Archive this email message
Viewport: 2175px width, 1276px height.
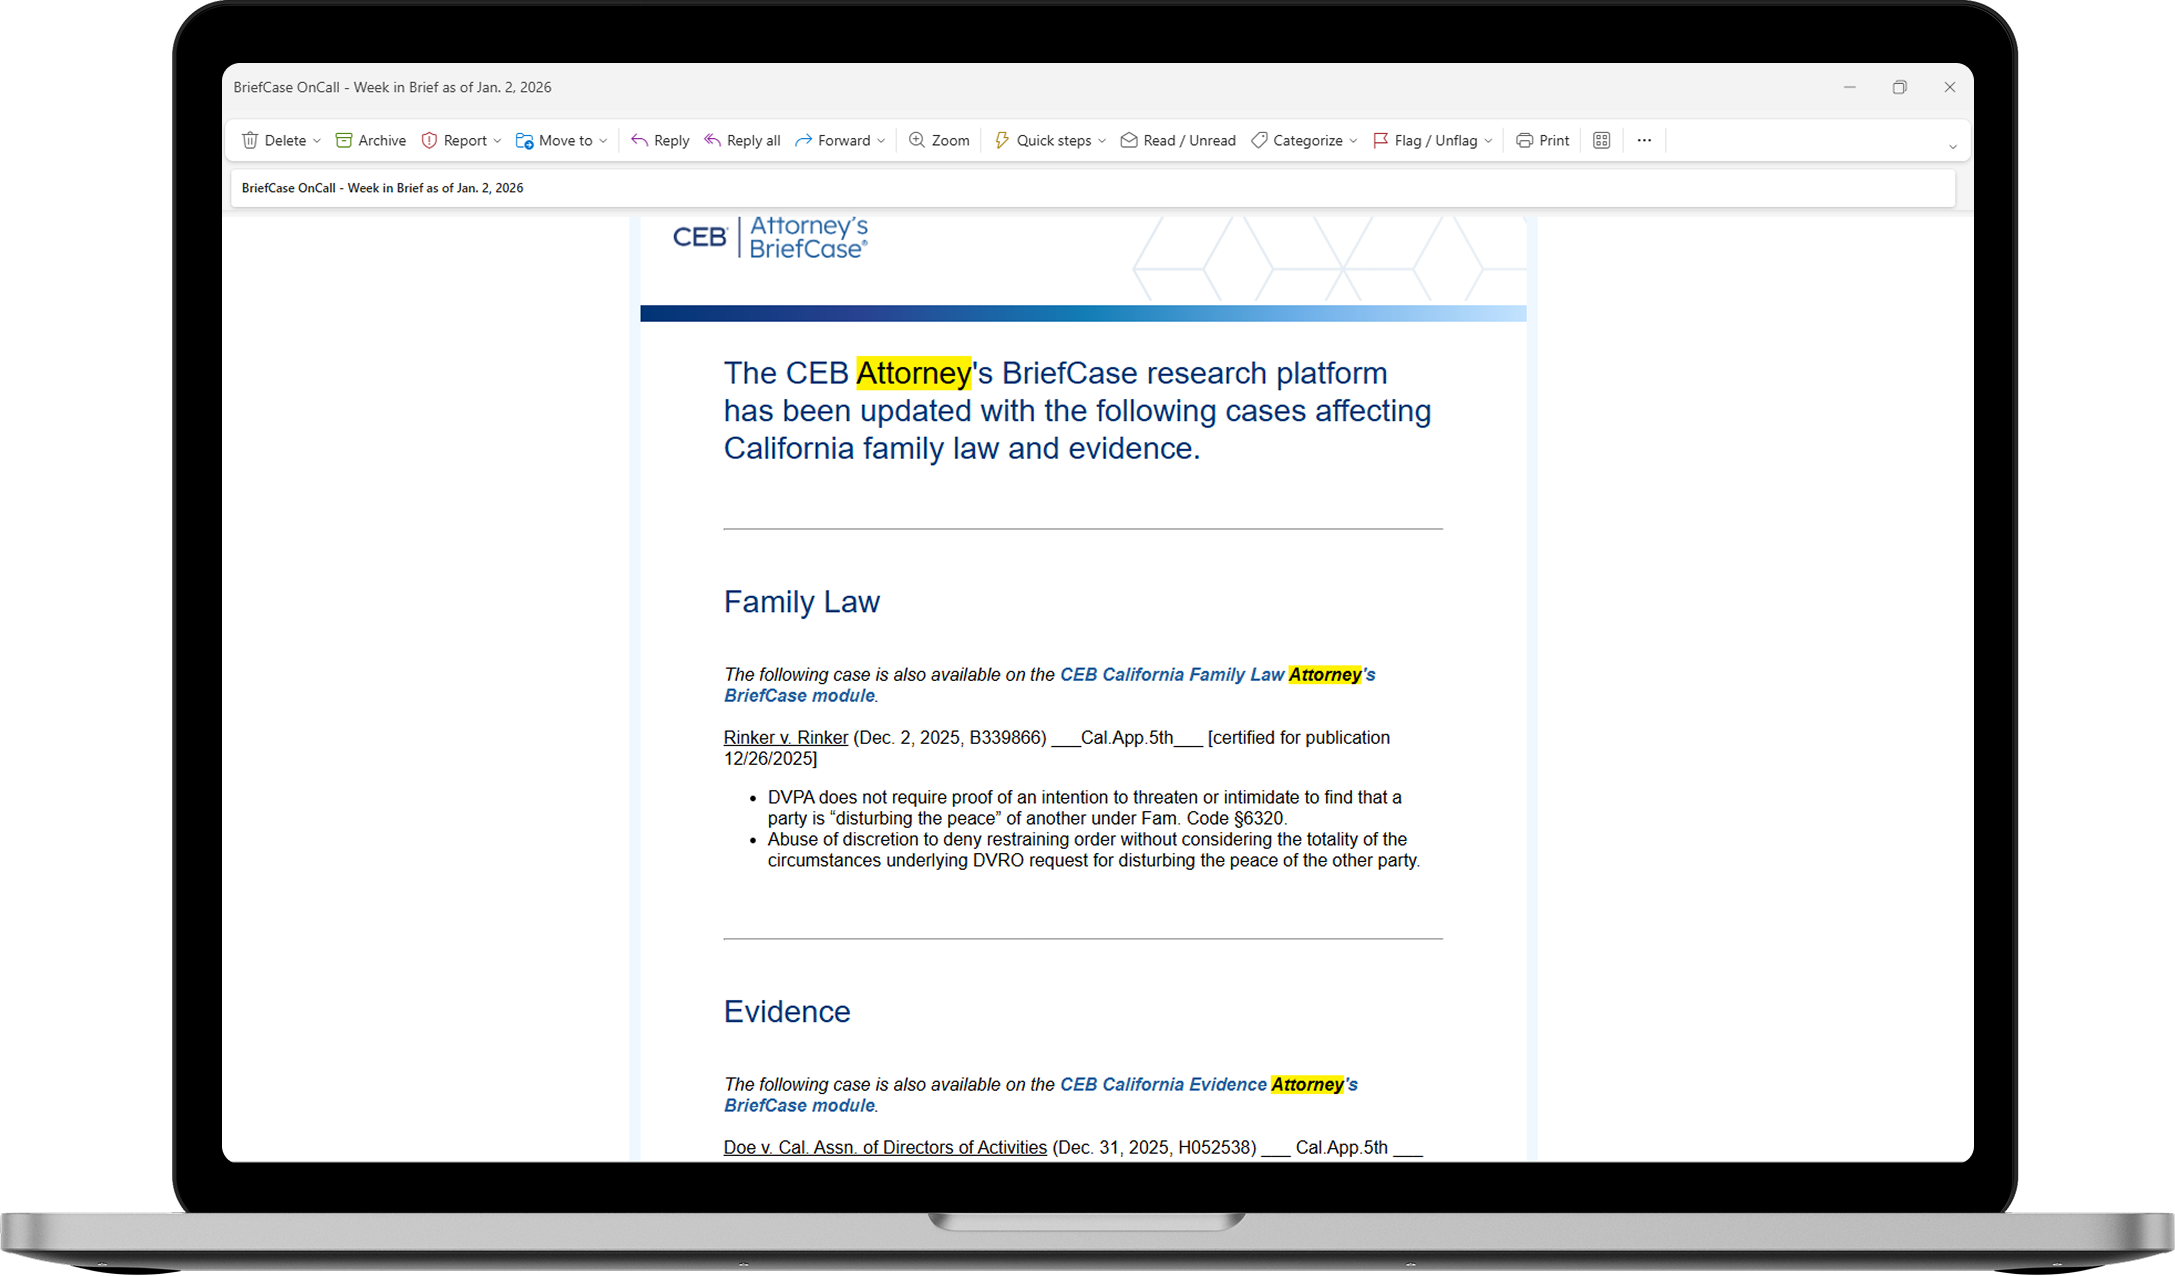tap(370, 141)
